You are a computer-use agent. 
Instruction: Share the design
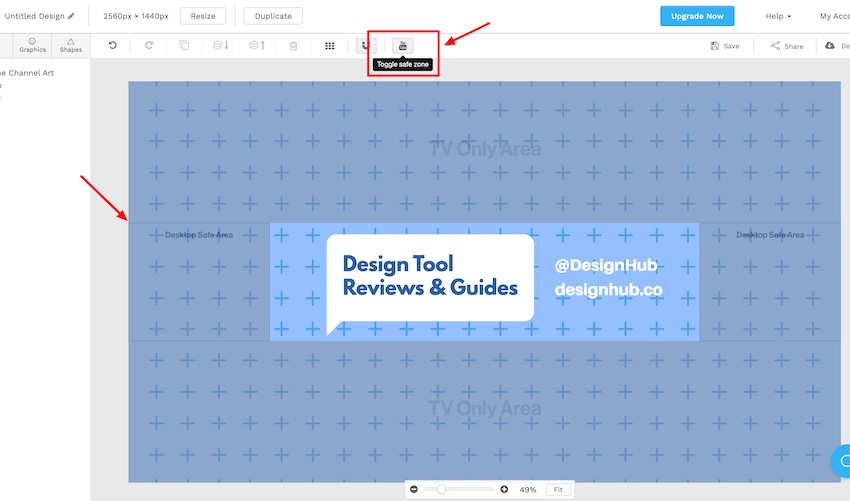(787, 46)
